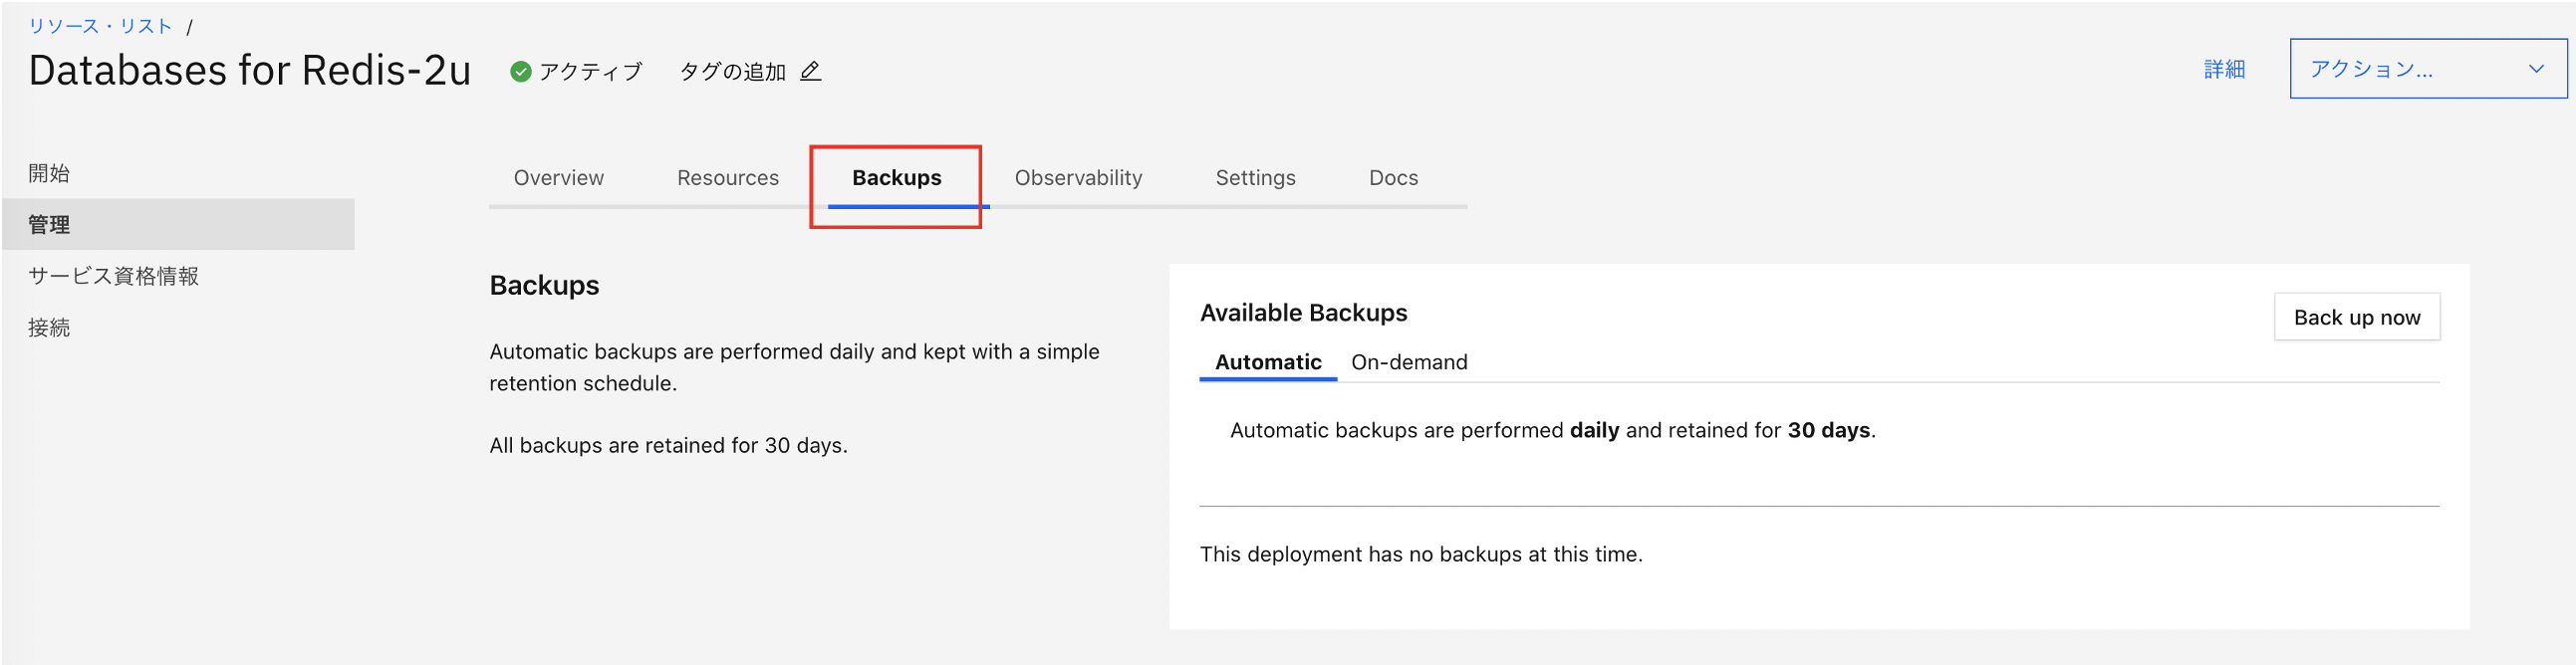Click the green active status checkmark icon

[x=520, y=71]
